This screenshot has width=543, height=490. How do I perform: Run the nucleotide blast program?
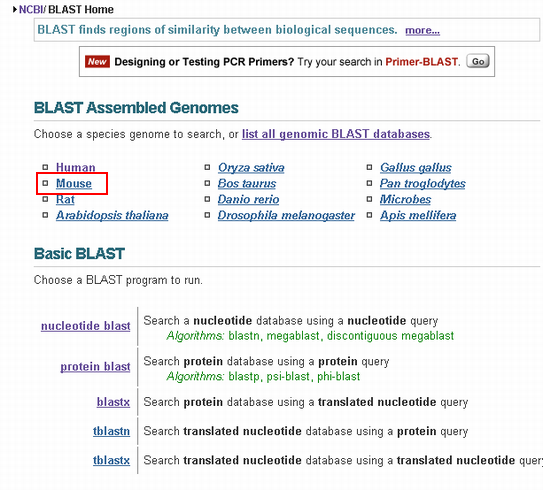tap(86, 326)
